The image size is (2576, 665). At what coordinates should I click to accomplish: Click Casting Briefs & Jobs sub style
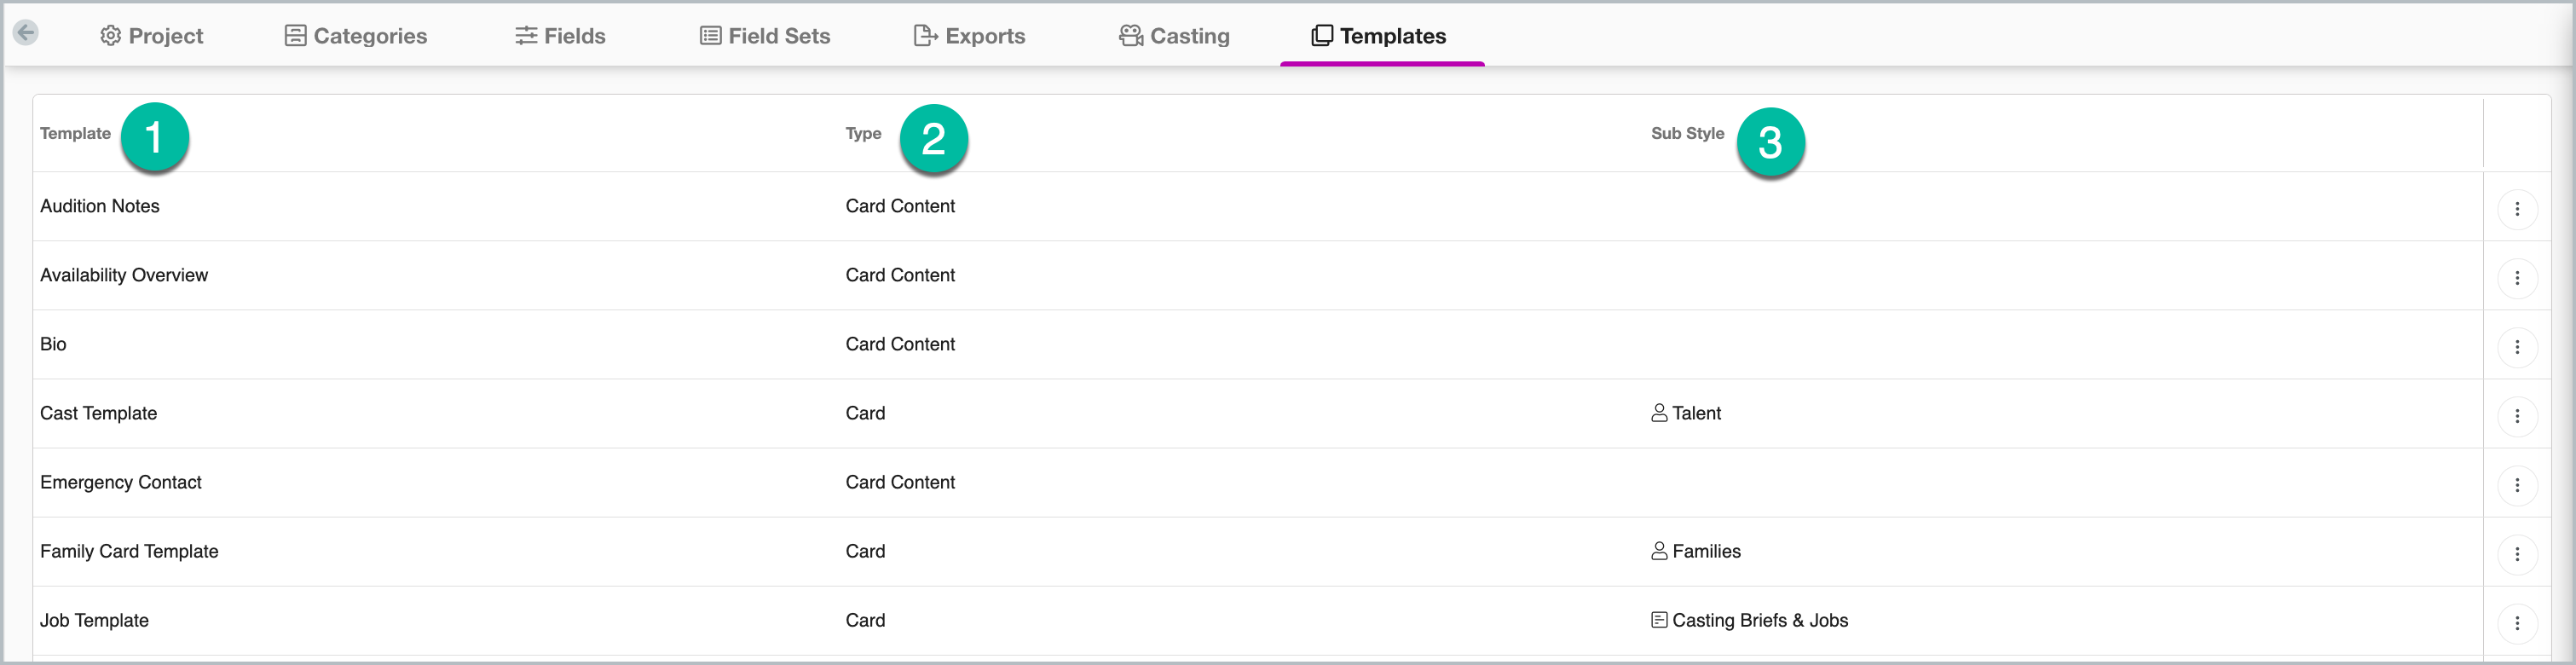(1749, 620)
